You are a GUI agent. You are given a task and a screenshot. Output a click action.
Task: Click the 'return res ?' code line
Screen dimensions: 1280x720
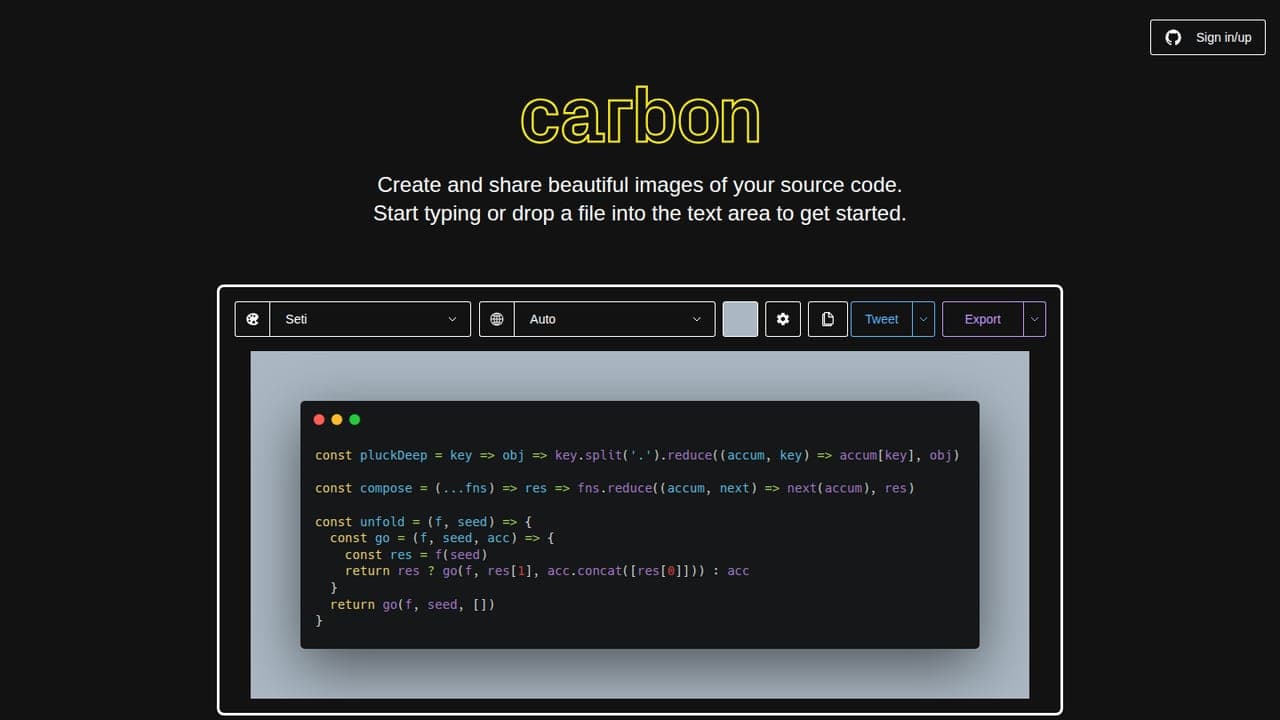click(x=547, y=571)
